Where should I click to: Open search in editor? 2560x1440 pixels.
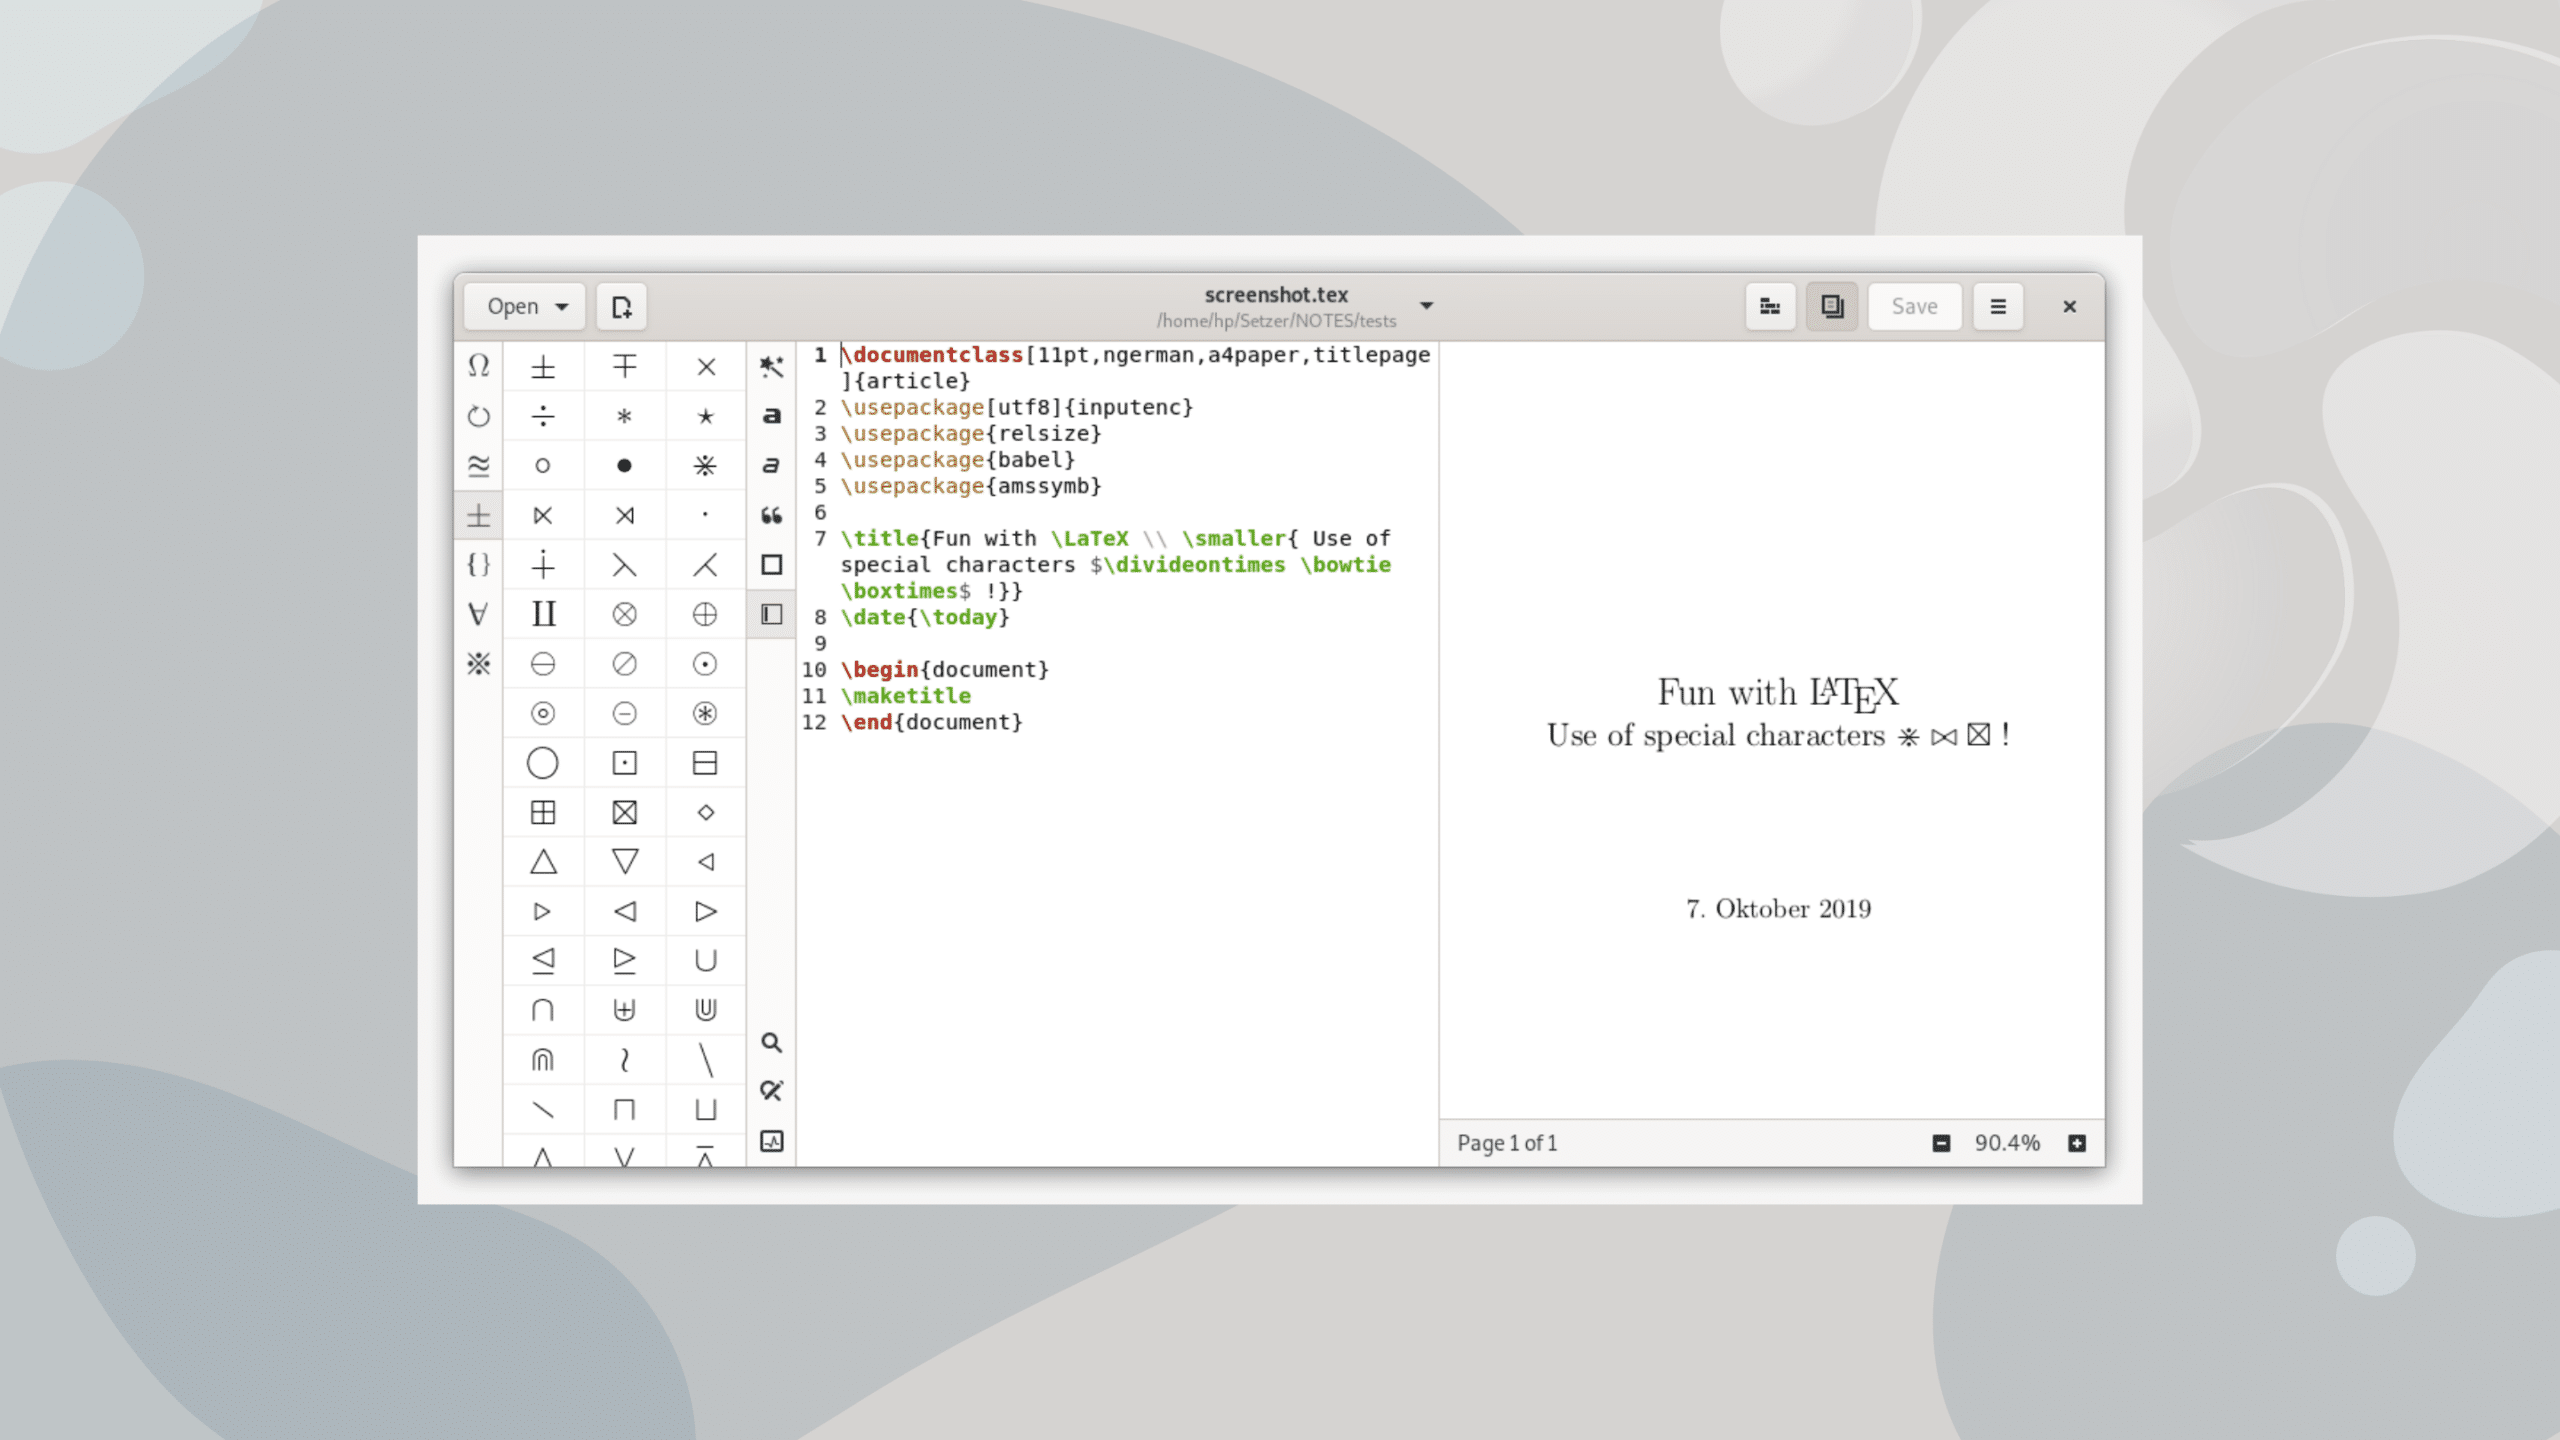[x=771, y=1043]
